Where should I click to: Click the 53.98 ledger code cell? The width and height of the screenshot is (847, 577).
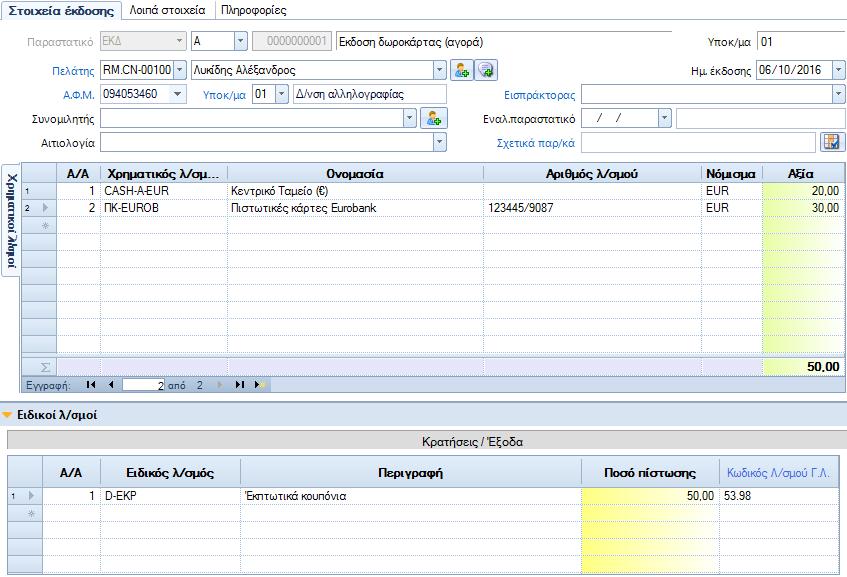pos(779,495)
